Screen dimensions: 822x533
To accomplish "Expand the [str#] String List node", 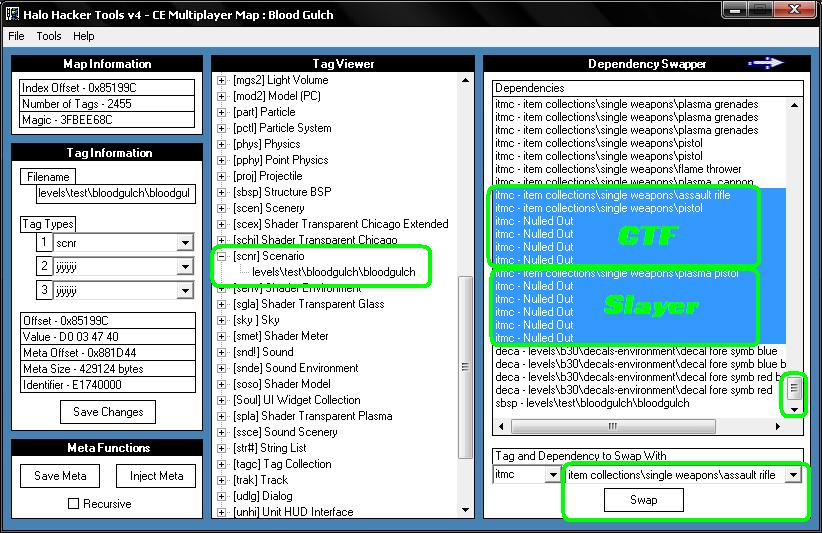I will [x=222, y=448].
